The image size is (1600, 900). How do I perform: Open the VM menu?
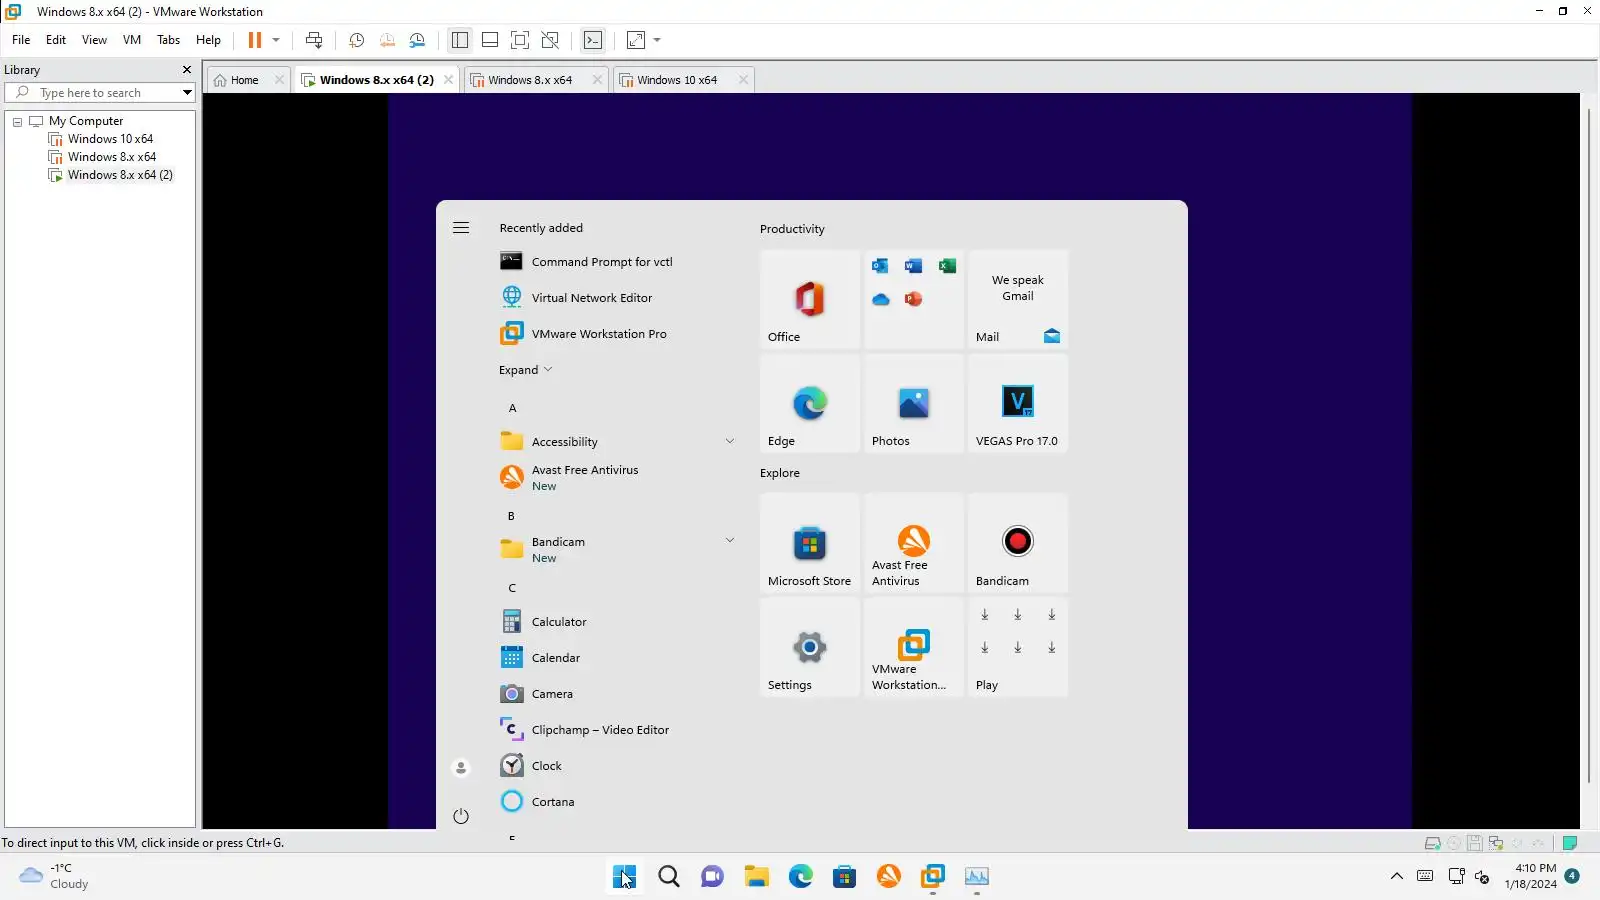pos(132,40)
